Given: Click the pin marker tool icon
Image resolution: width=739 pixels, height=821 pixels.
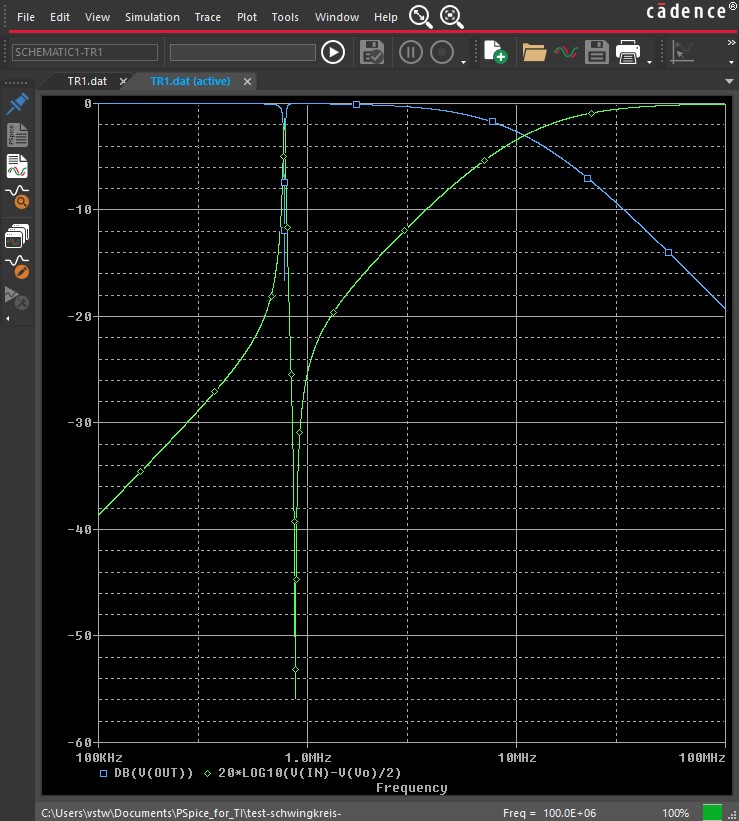Looking at the screenshot, I should pos(17,103).
